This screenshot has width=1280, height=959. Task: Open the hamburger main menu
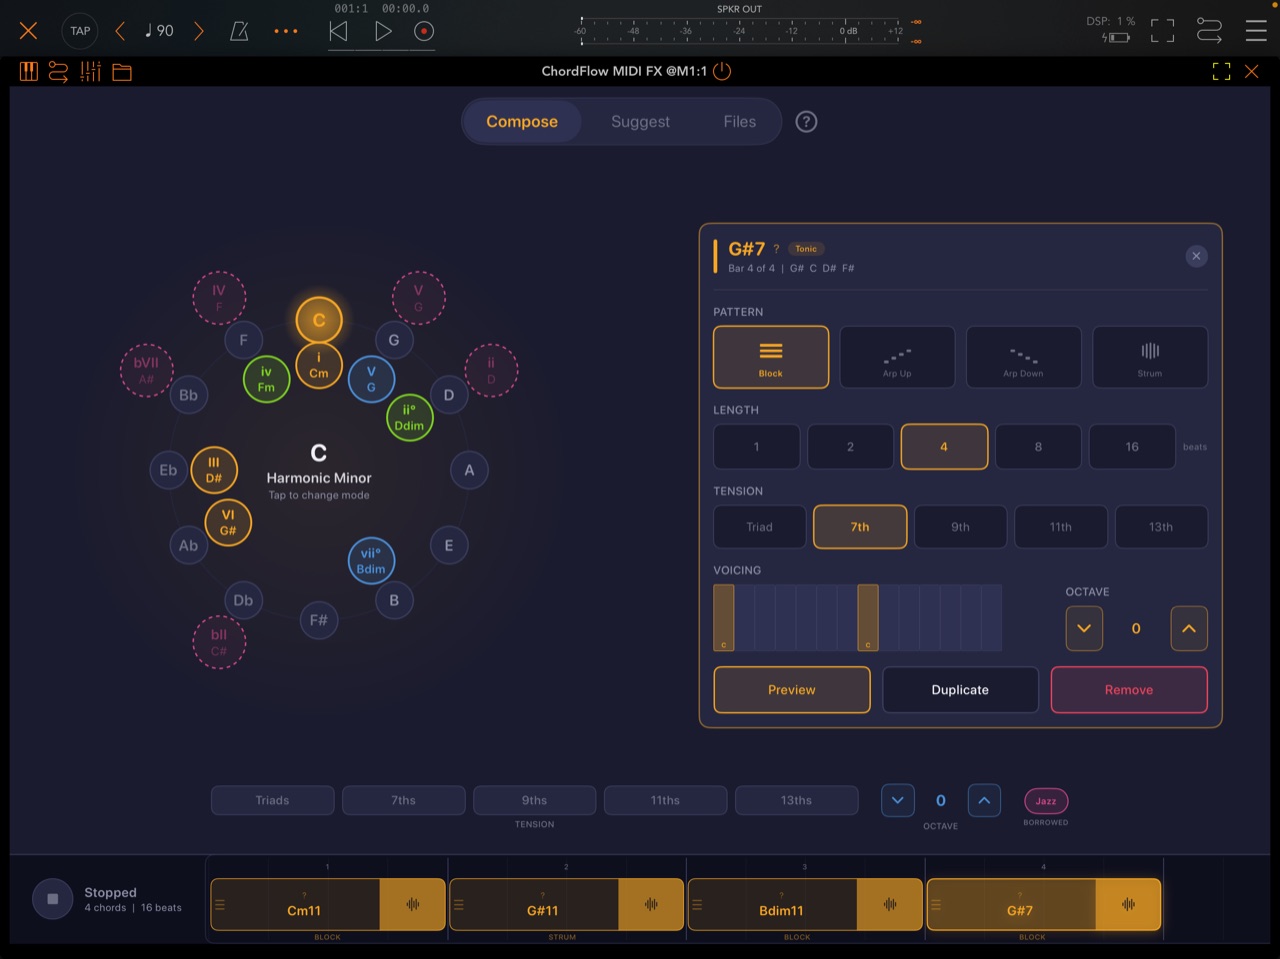tap(1256, 31)
